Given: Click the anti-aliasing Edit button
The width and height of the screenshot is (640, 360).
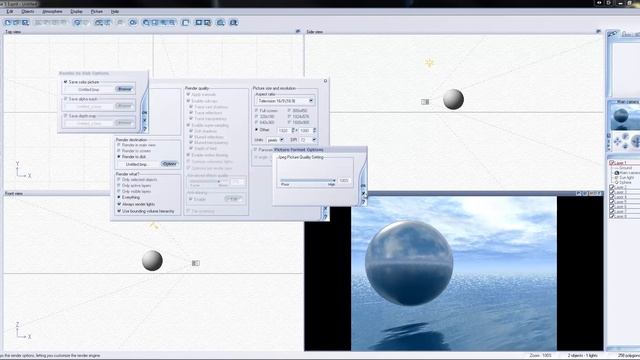Looking at the screenshot, I should [233, 199].
